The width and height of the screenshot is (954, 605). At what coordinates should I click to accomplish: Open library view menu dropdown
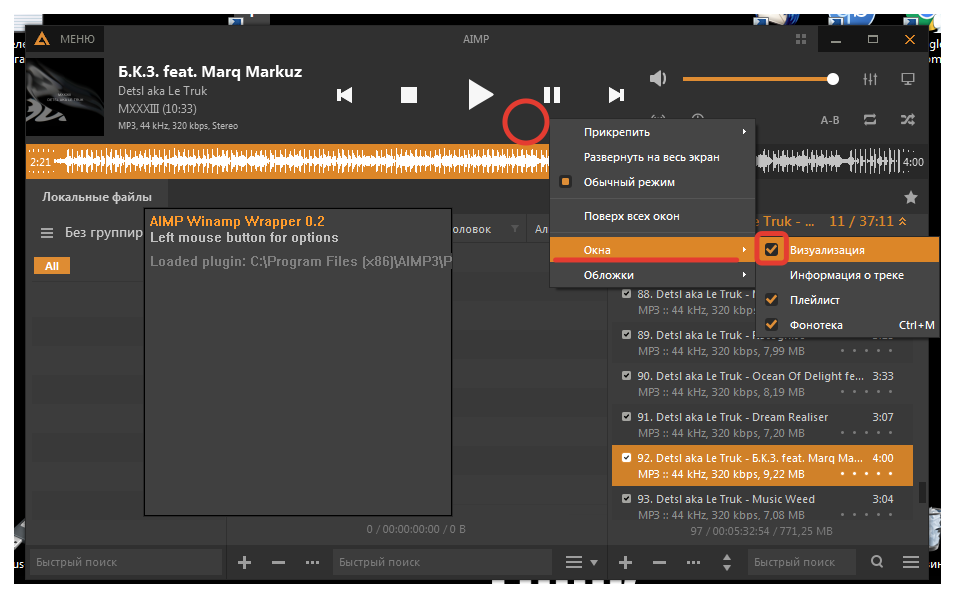[581, 562]
